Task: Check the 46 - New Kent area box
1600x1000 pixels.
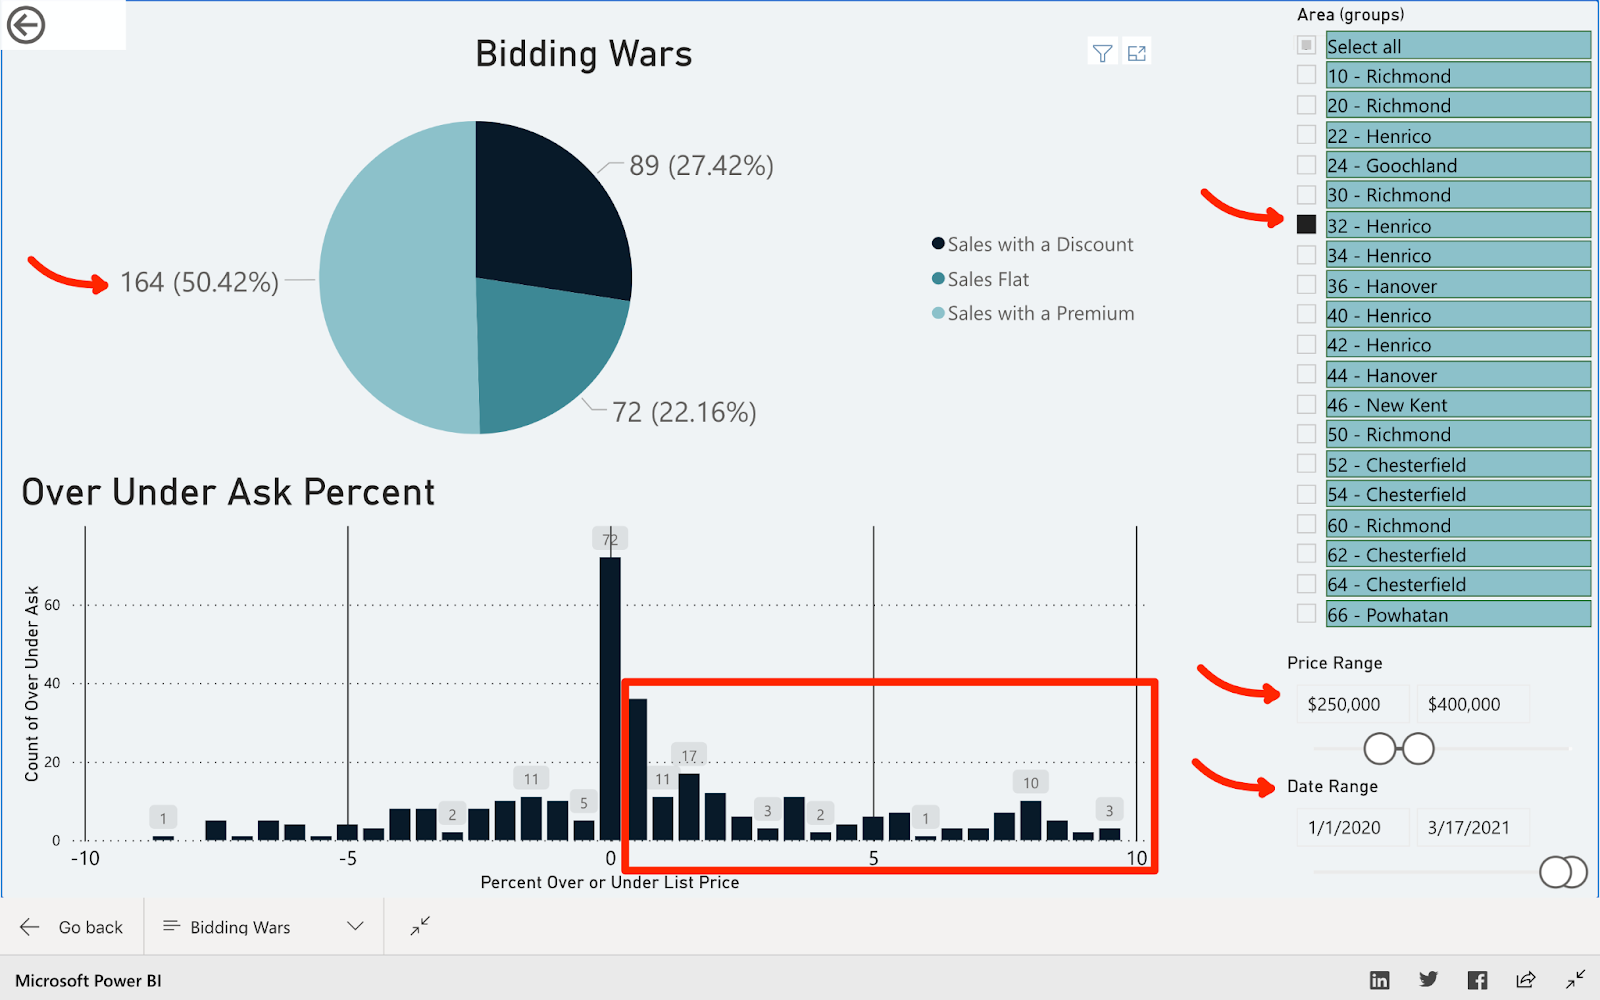Action: pyautogui.click(x=1306, y=404)
